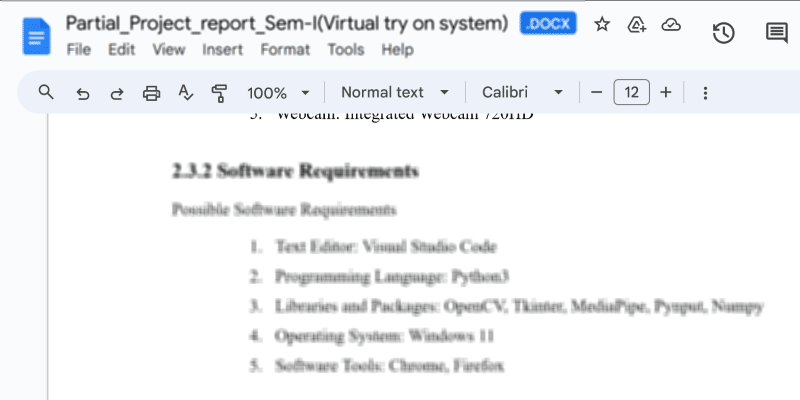Redo the last action

tap(117, 93)
